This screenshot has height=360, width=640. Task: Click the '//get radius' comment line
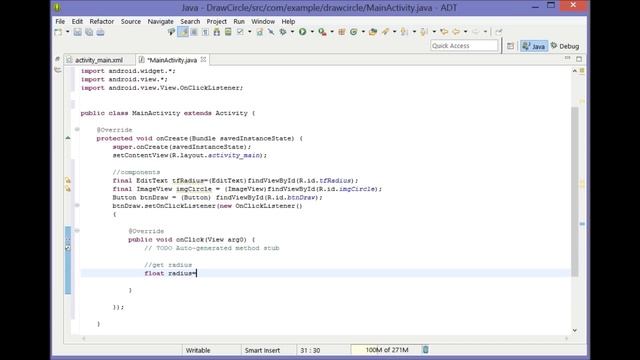coord(168,265)
